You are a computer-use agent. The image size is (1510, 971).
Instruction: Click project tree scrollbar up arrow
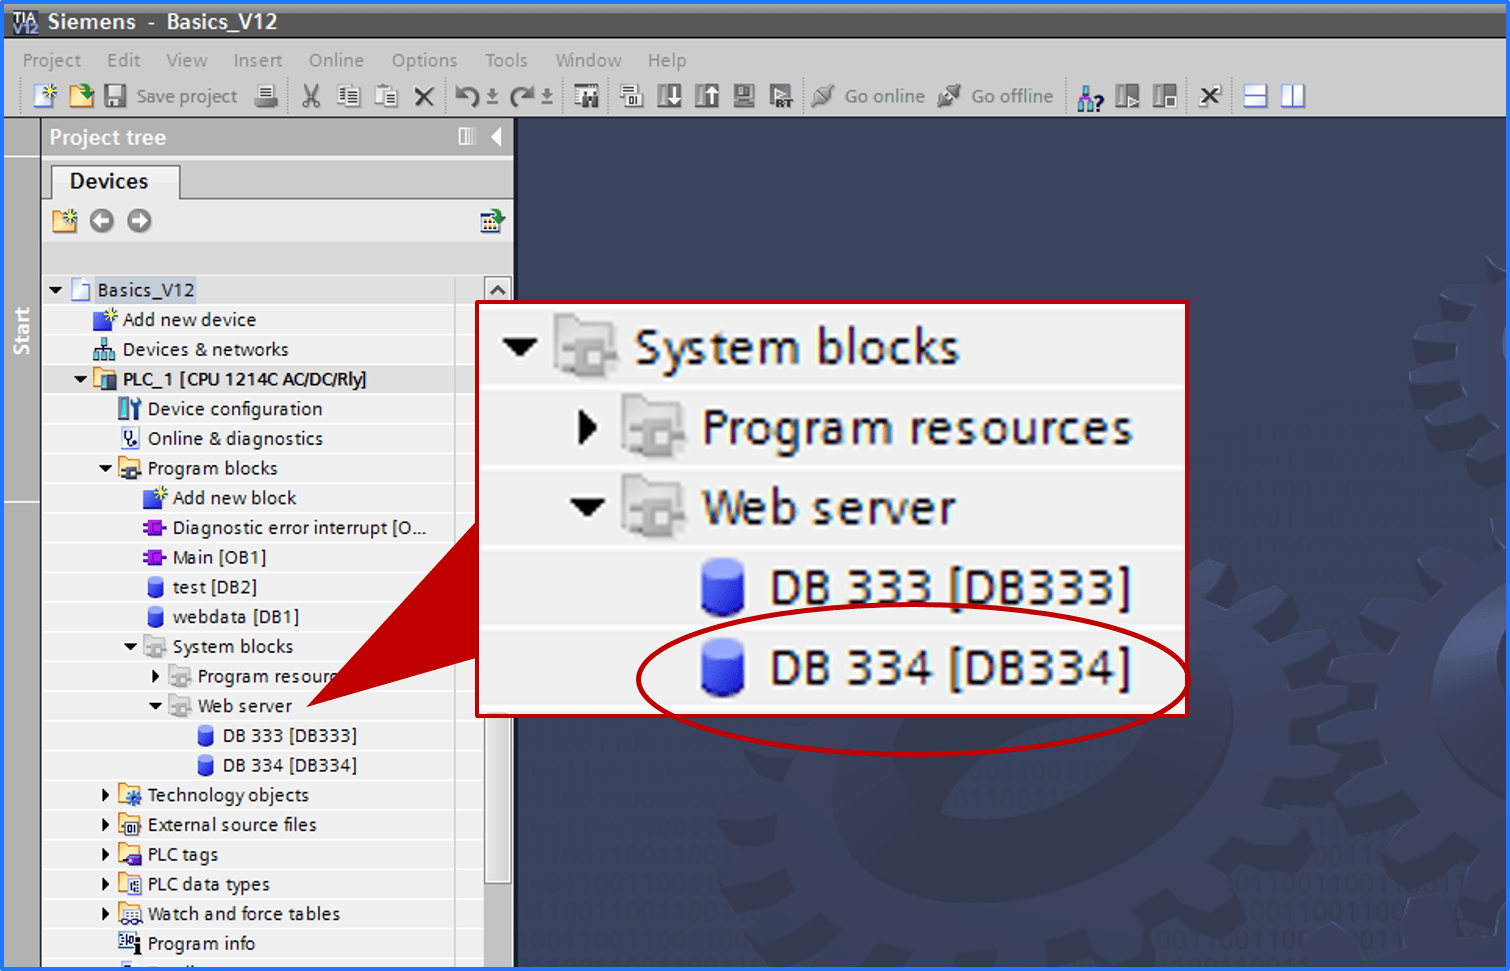498,289
